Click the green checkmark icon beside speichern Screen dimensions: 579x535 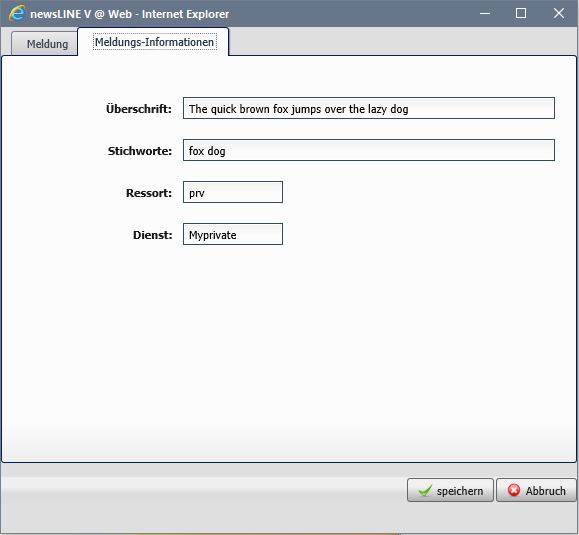(x=425, y=491)
